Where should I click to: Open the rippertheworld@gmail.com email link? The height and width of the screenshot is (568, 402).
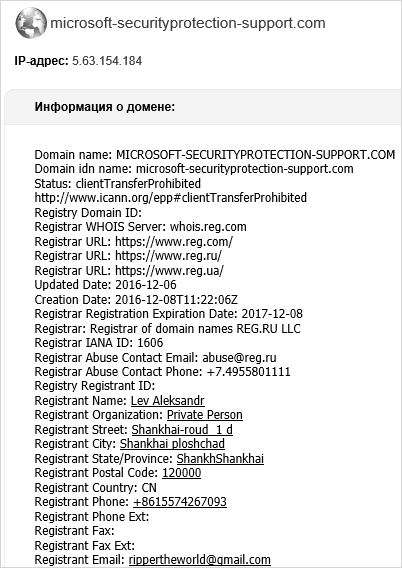tap(200, 560)
